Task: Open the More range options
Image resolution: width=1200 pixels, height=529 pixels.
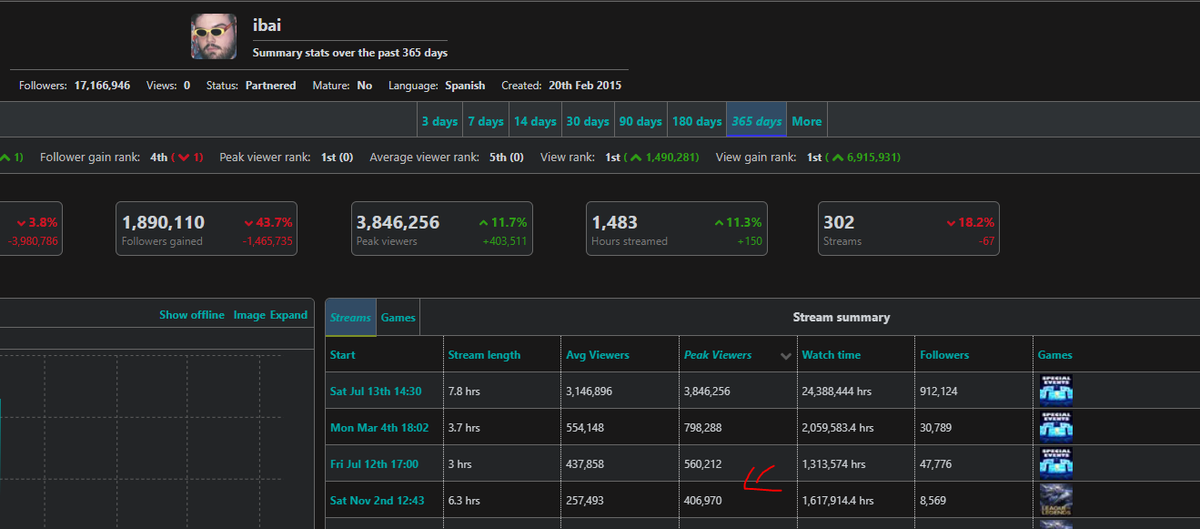Action: point(807,121)
